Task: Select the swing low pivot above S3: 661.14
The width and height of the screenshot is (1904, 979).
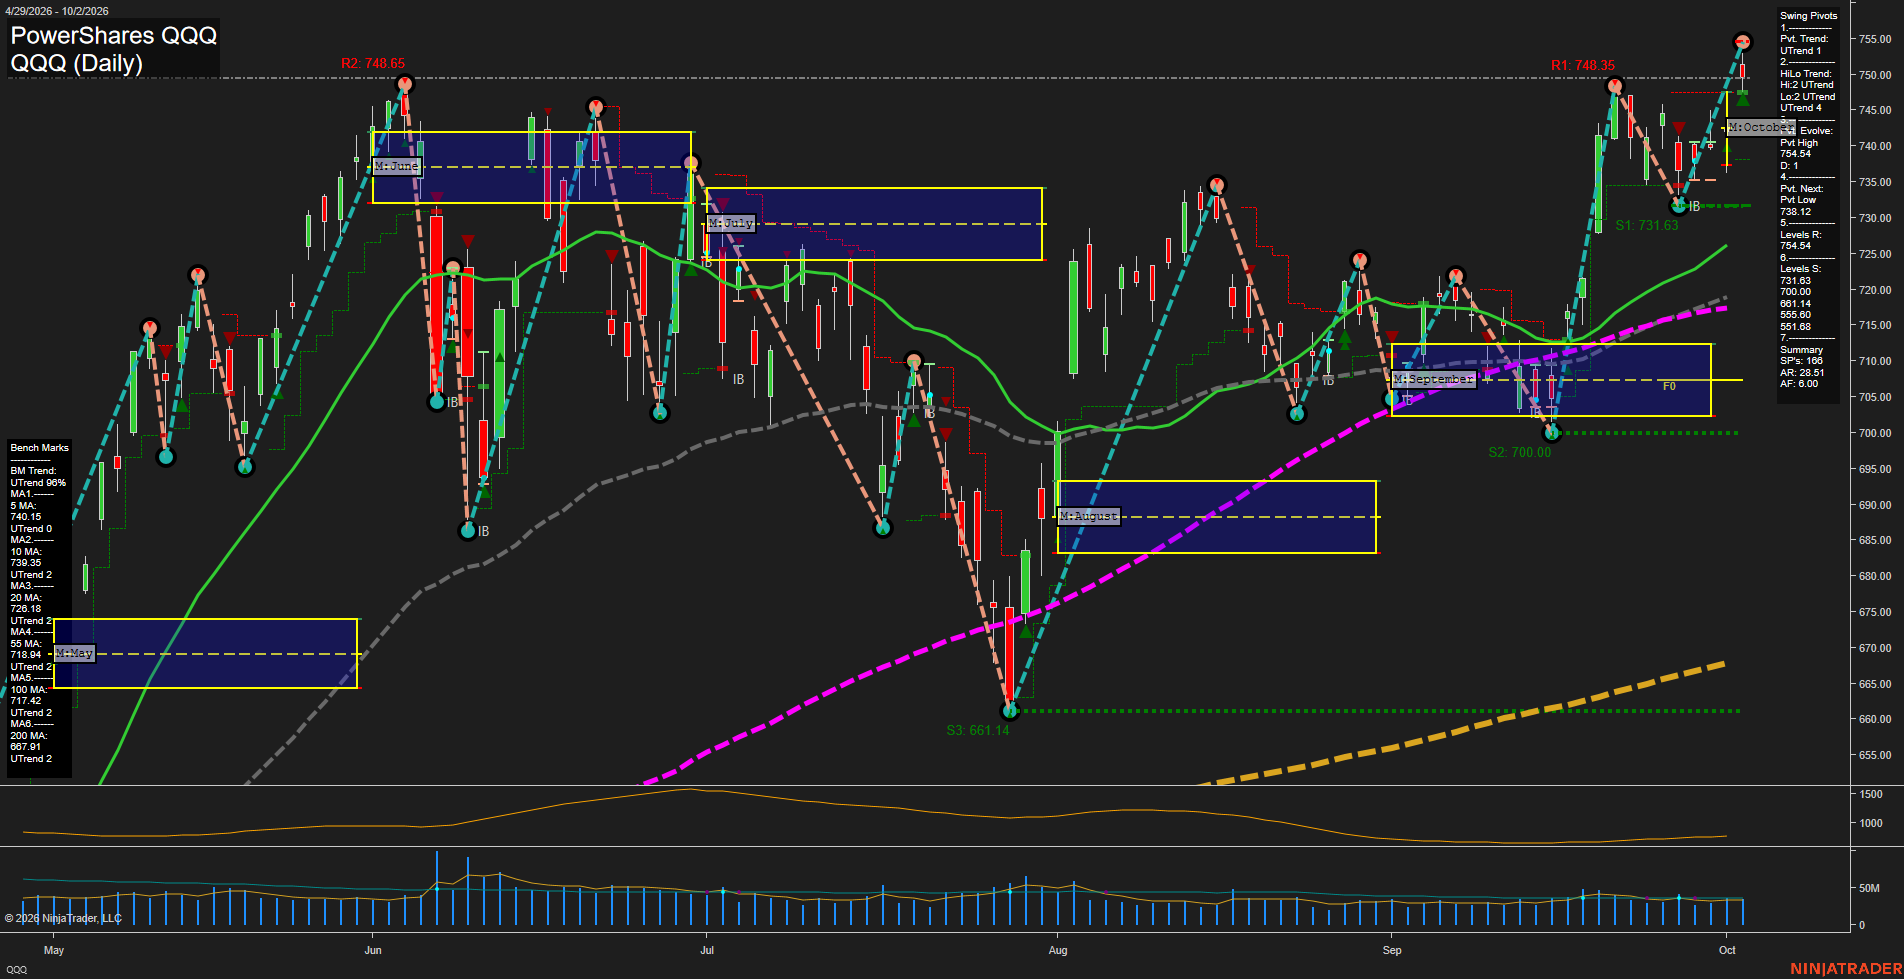Action: (1010, 710)
